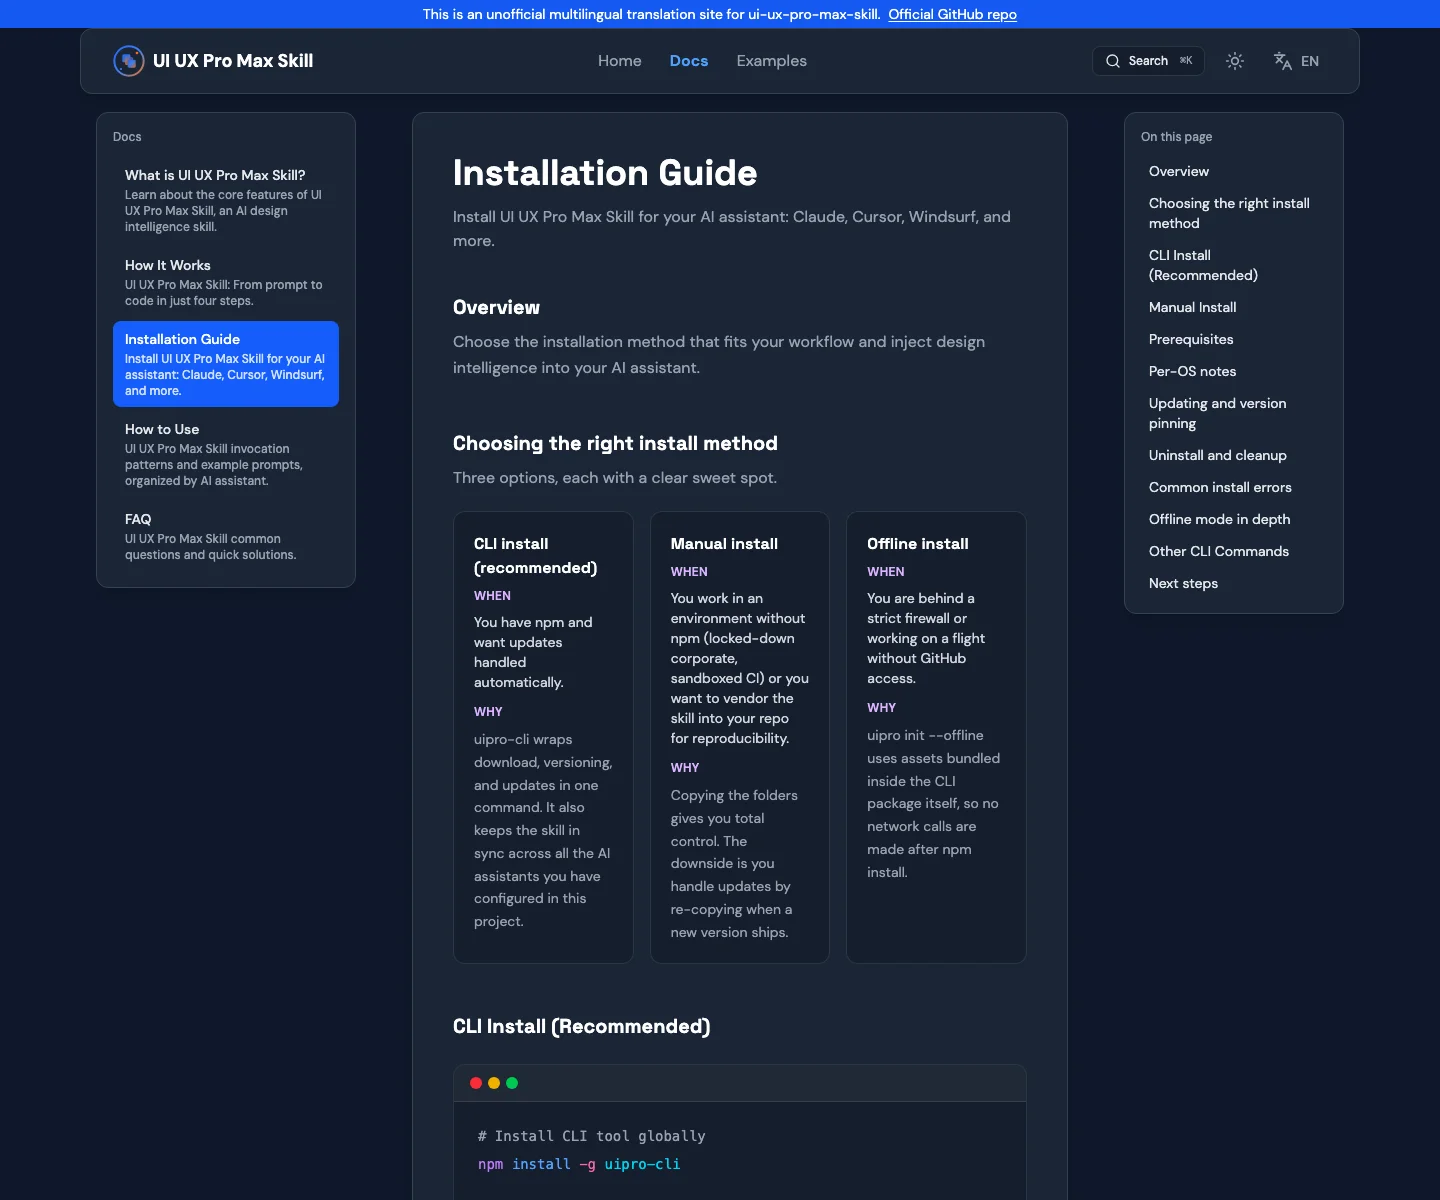
Task: Click the WHEN label in Manual install card
Action: [689, 572]
